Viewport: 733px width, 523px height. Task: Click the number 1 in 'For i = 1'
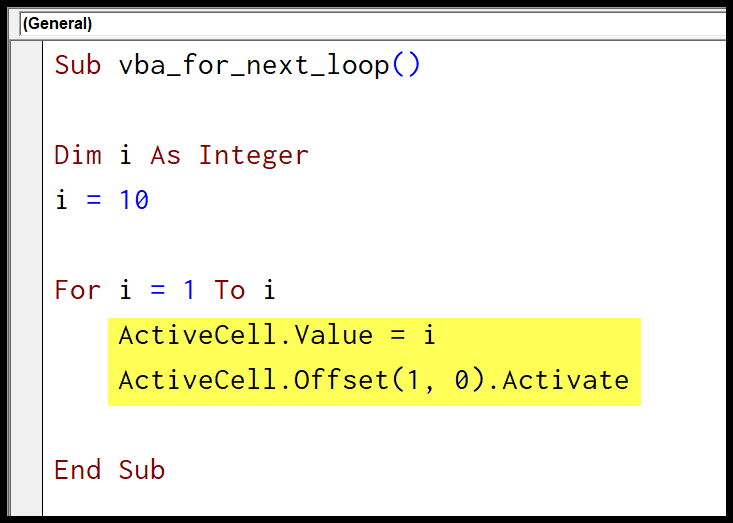189,290
